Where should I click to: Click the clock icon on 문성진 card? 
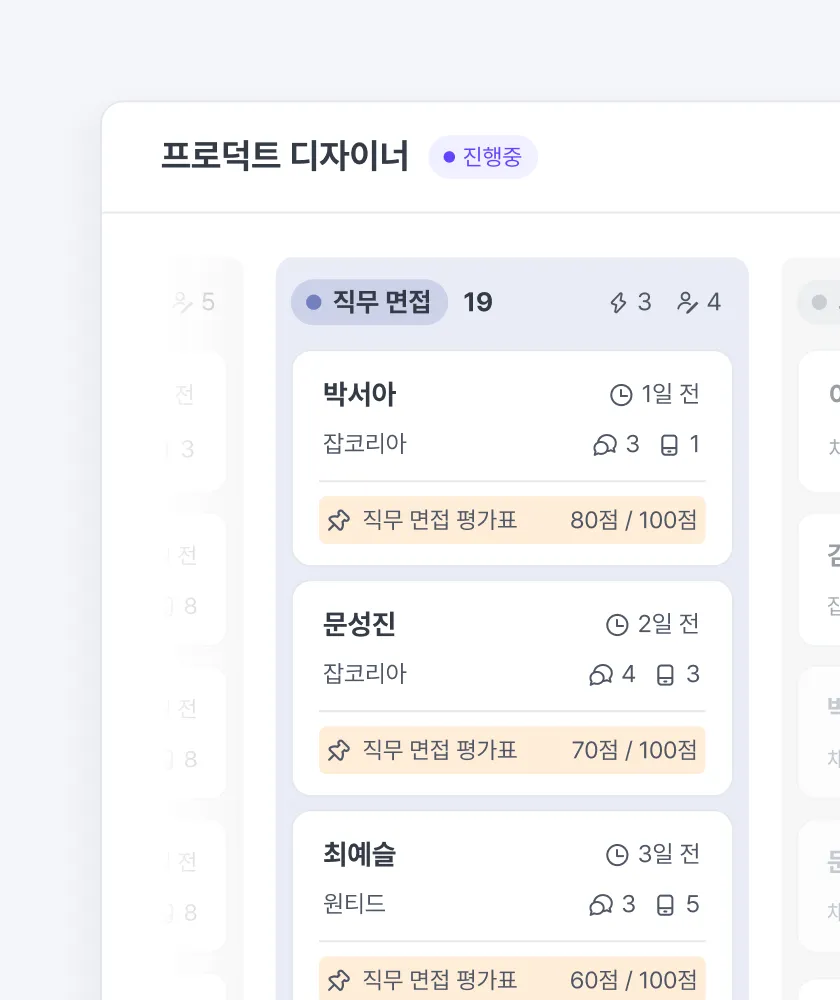pyautogui.click(x=617, y=624)
